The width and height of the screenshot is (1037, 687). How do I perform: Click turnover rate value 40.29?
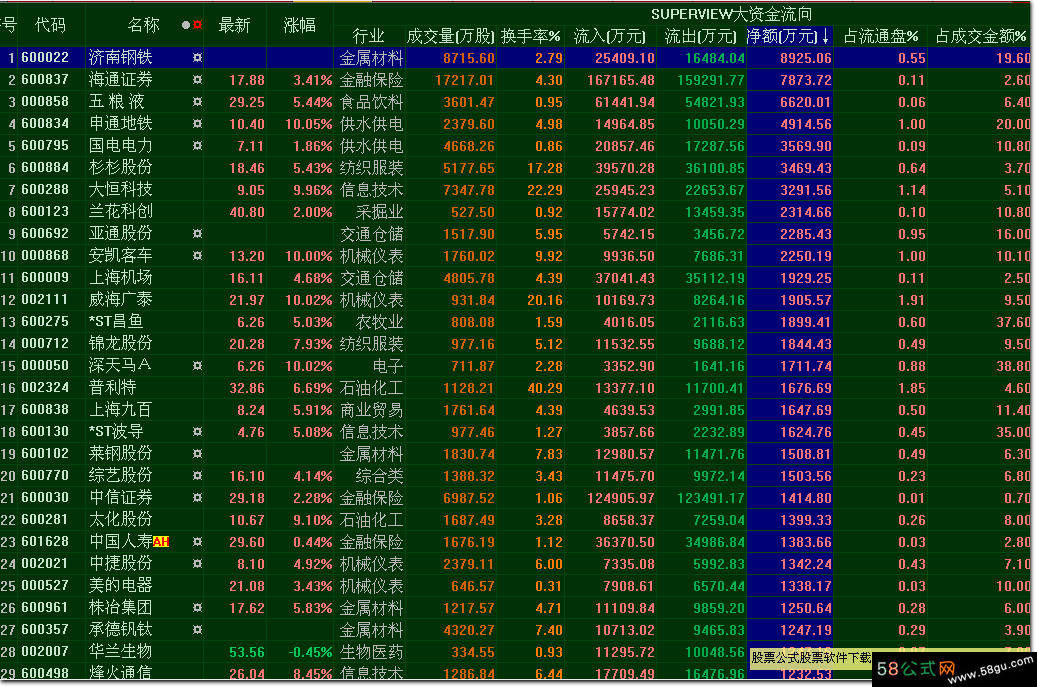(545, 388)
